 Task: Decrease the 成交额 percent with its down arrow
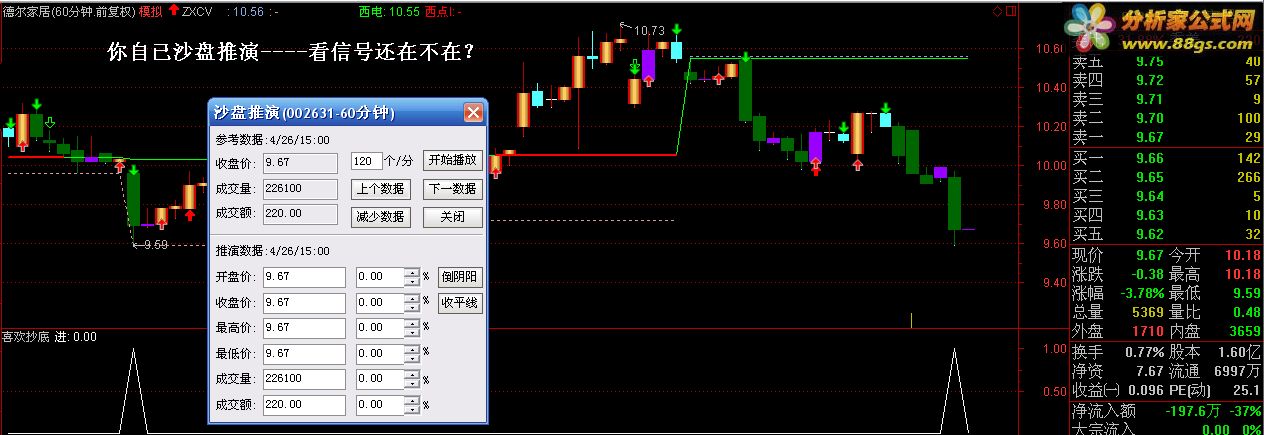(411, 411)
